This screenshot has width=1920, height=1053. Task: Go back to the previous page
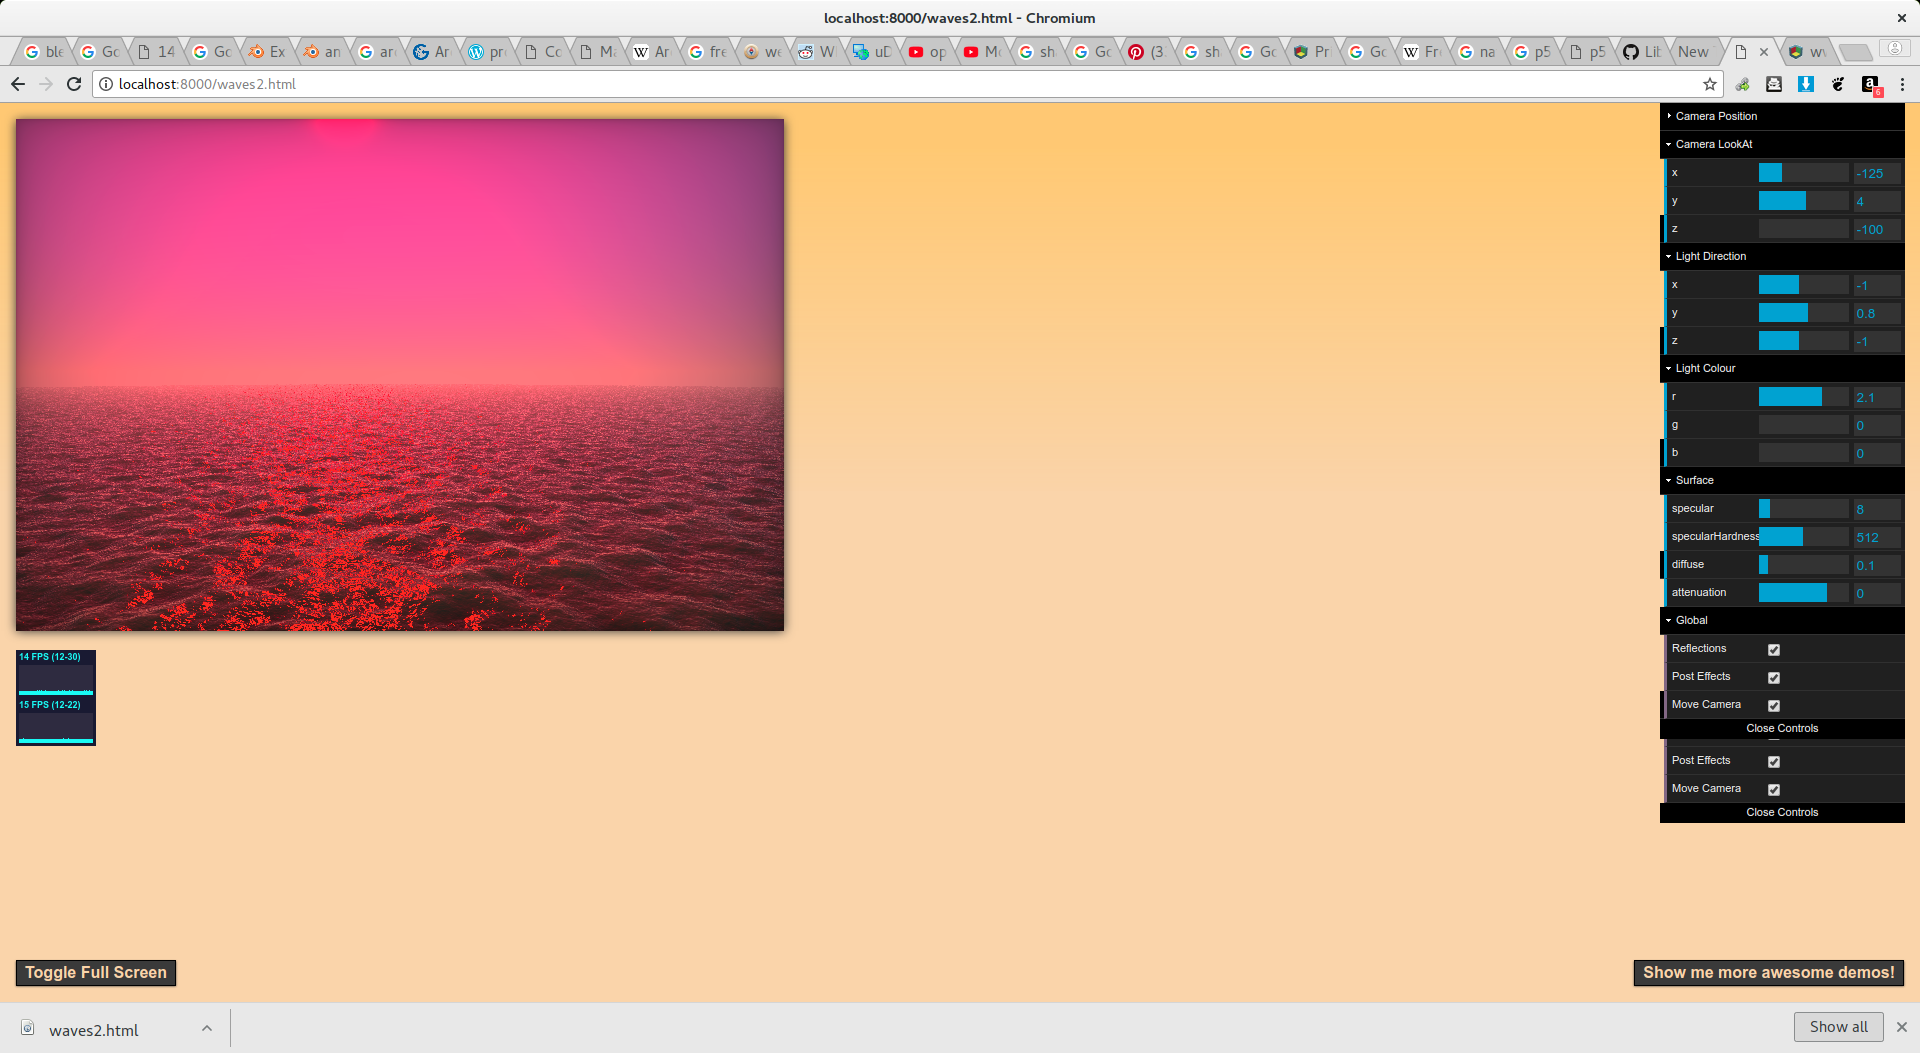point(18,84)
